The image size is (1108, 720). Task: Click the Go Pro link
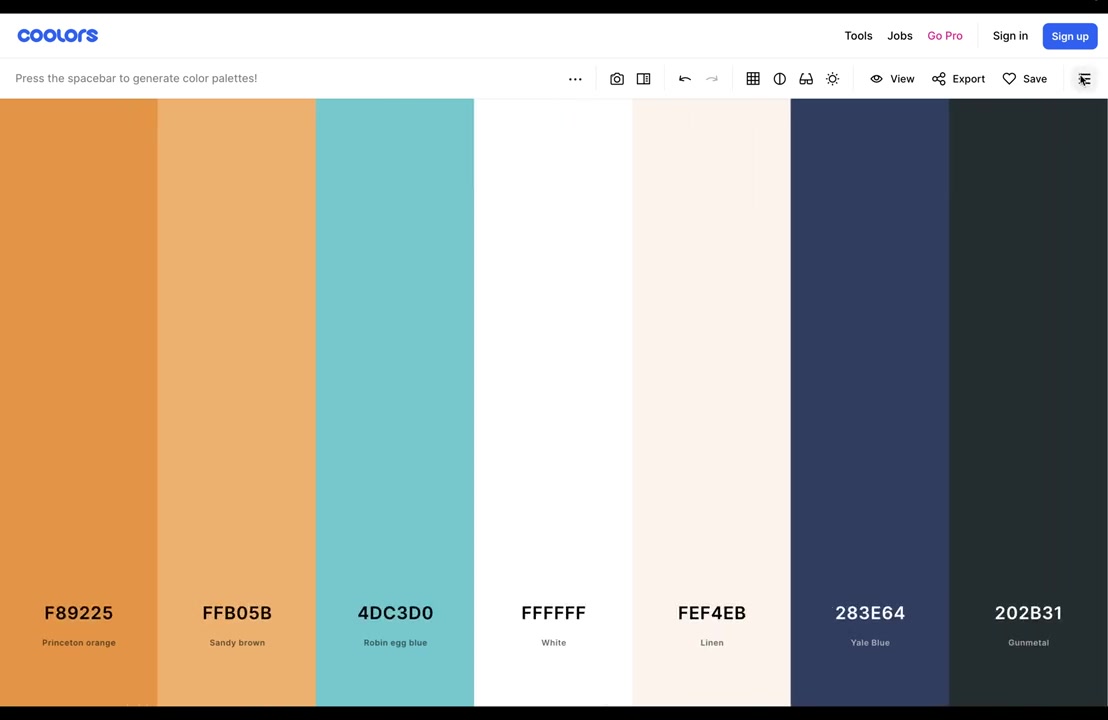(945, 36)
